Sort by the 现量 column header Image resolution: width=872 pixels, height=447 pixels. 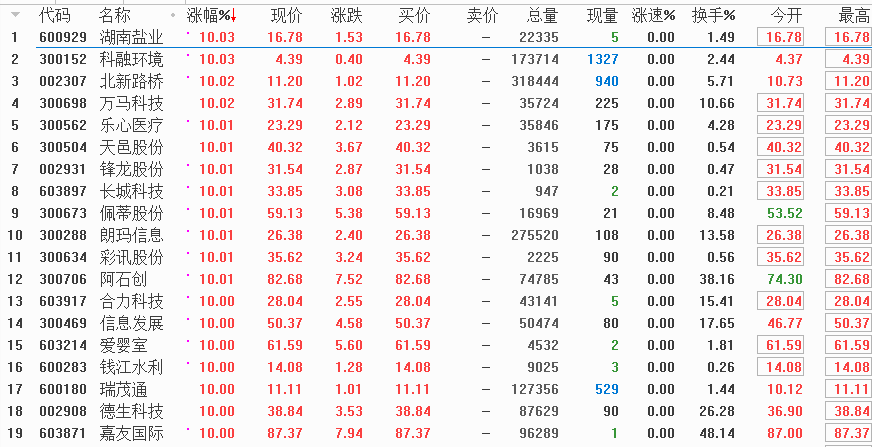pyautogui.click(x=602, y=16)
